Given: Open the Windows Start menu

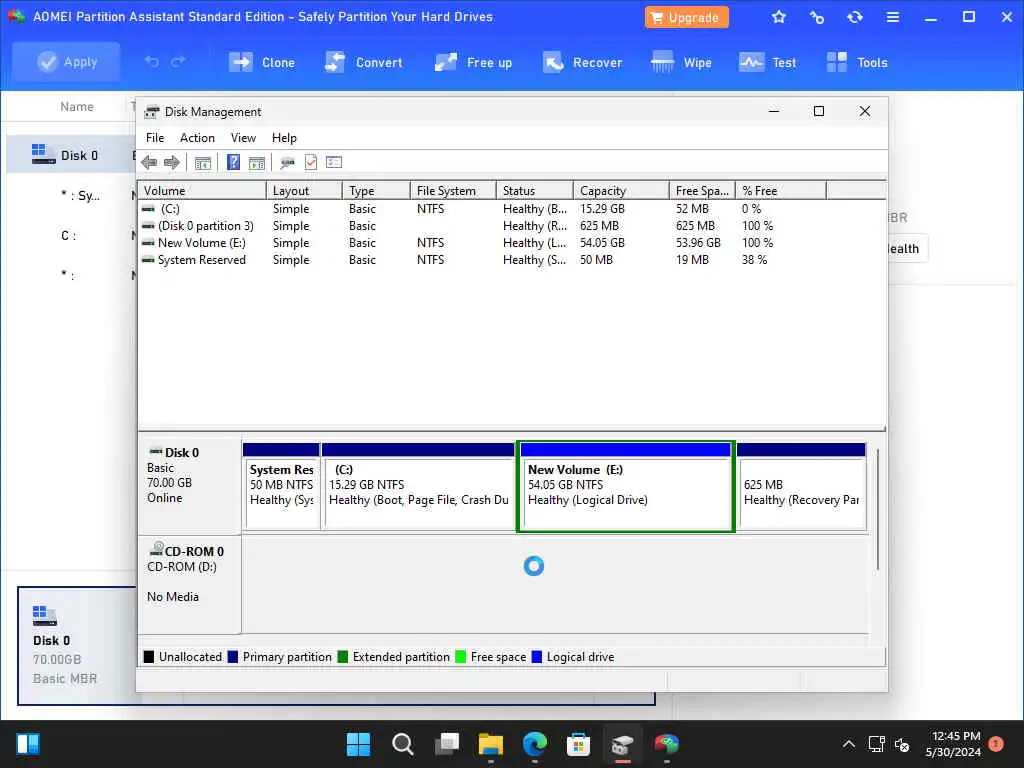Looking at the screenshot, I should (358, 744).
